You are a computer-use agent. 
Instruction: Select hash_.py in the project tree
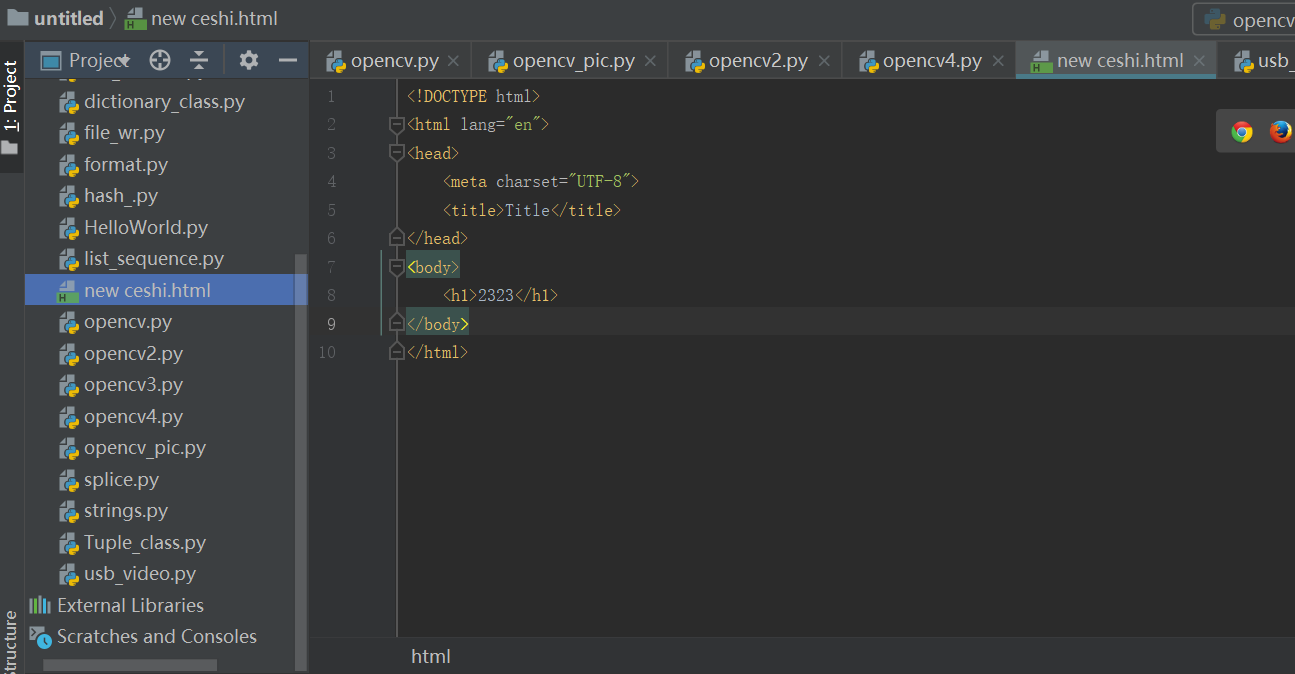pyautogui.click(x=120, y=196)
